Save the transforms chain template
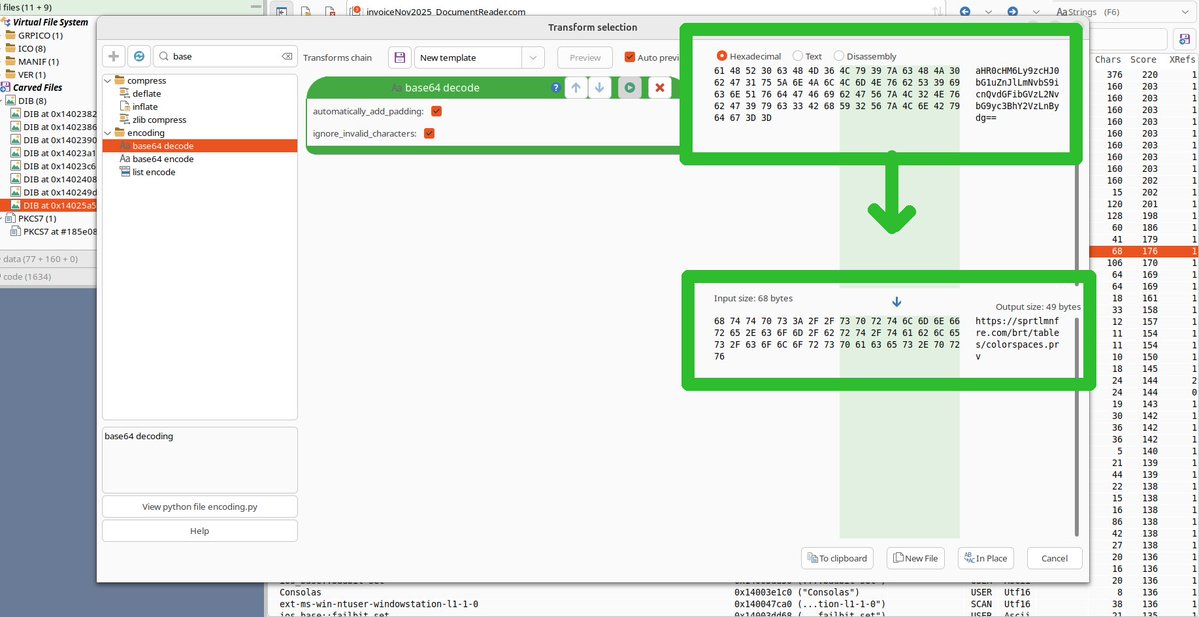 coord(399,57)
